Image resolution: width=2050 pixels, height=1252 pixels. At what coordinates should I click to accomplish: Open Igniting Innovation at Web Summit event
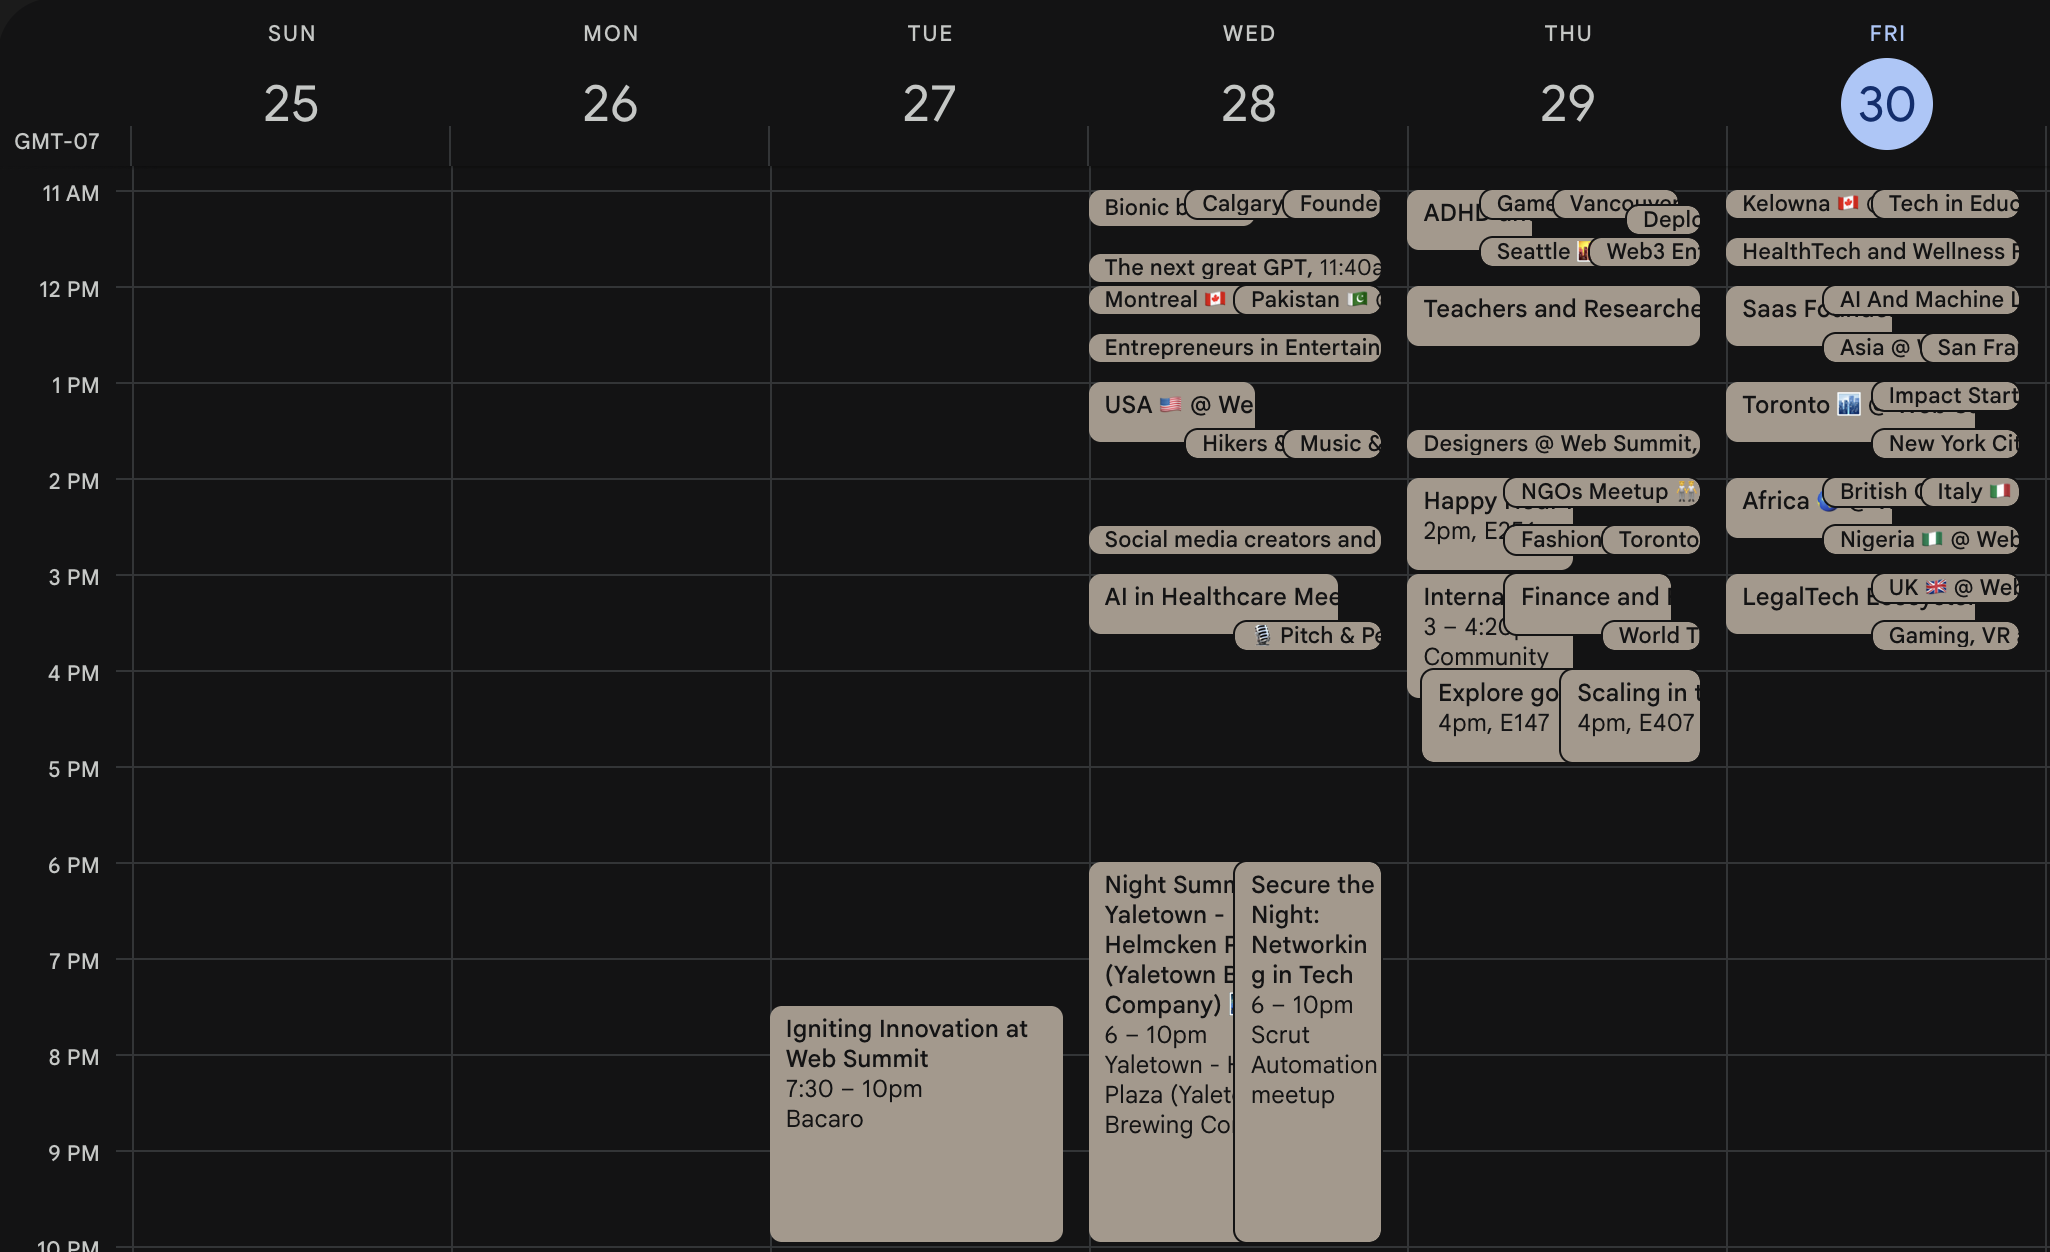point(916,1123)
